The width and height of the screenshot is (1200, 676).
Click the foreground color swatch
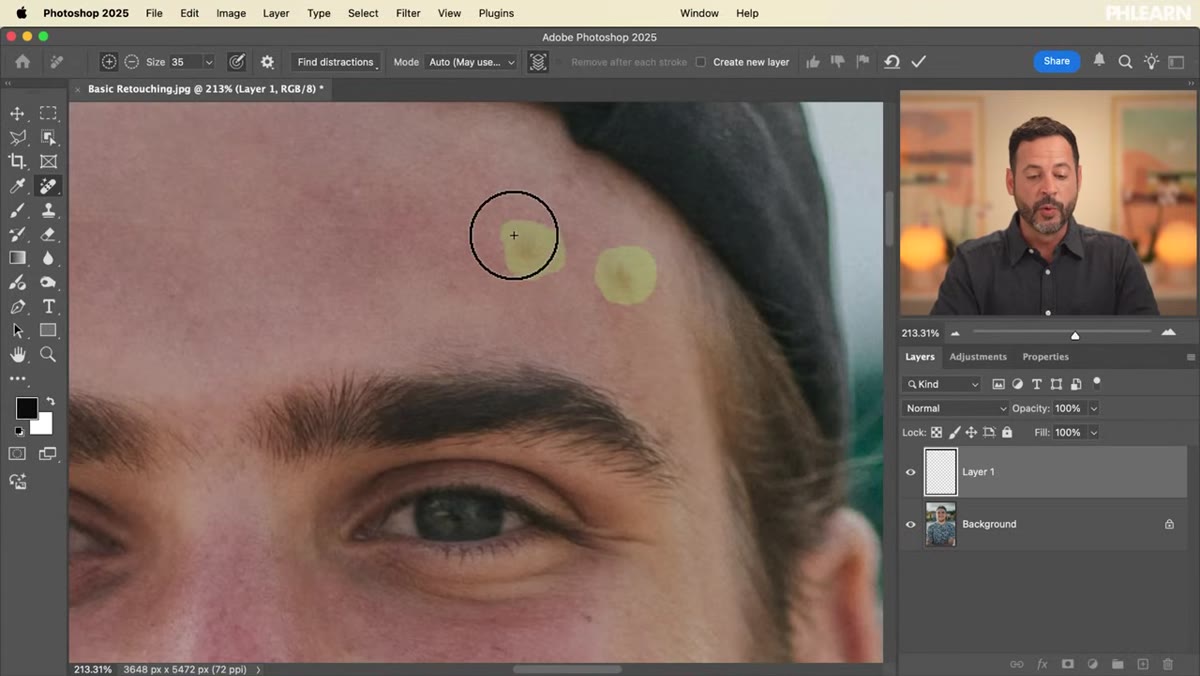coord(26,408)
